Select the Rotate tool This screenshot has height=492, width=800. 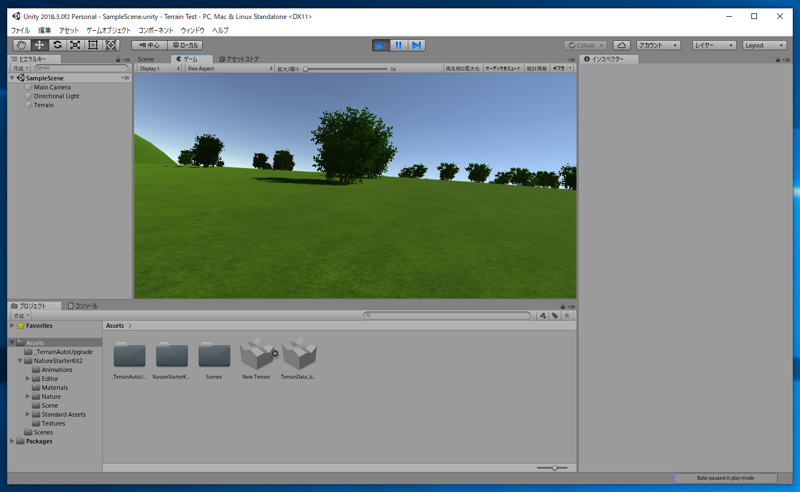57,45
